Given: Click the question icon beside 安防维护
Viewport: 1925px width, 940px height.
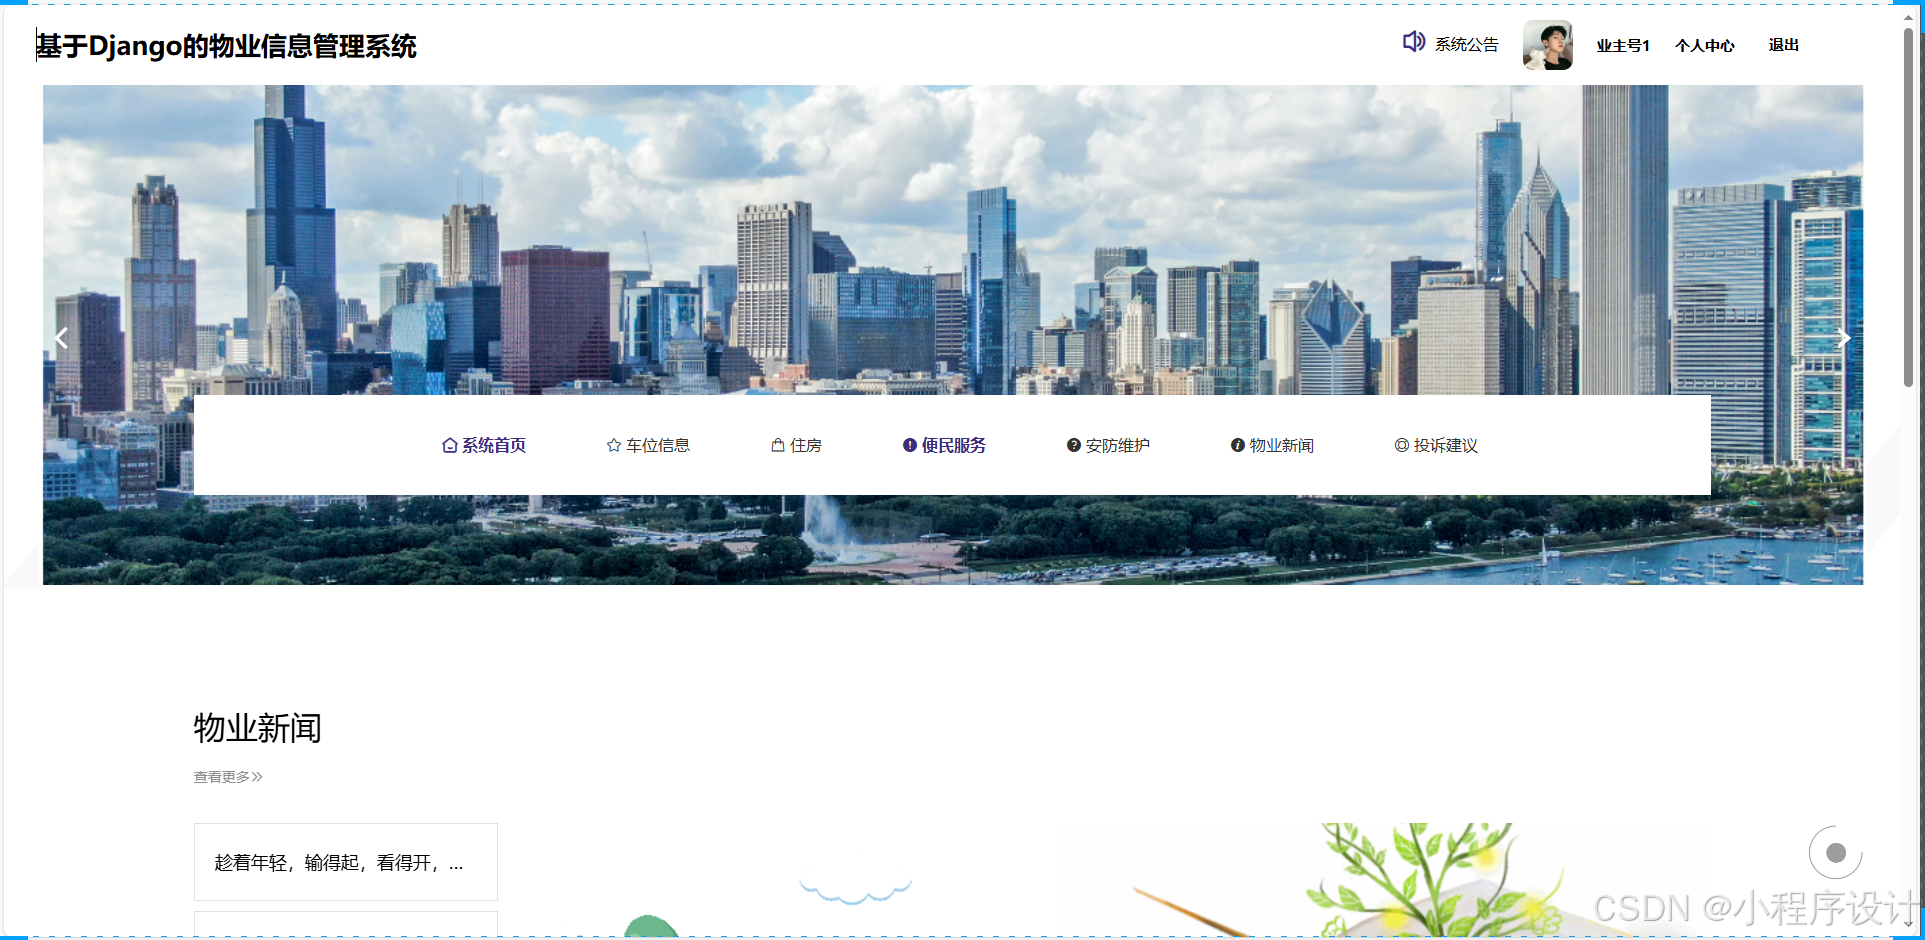Looking at the screenshot, I should coord(1074,445).
